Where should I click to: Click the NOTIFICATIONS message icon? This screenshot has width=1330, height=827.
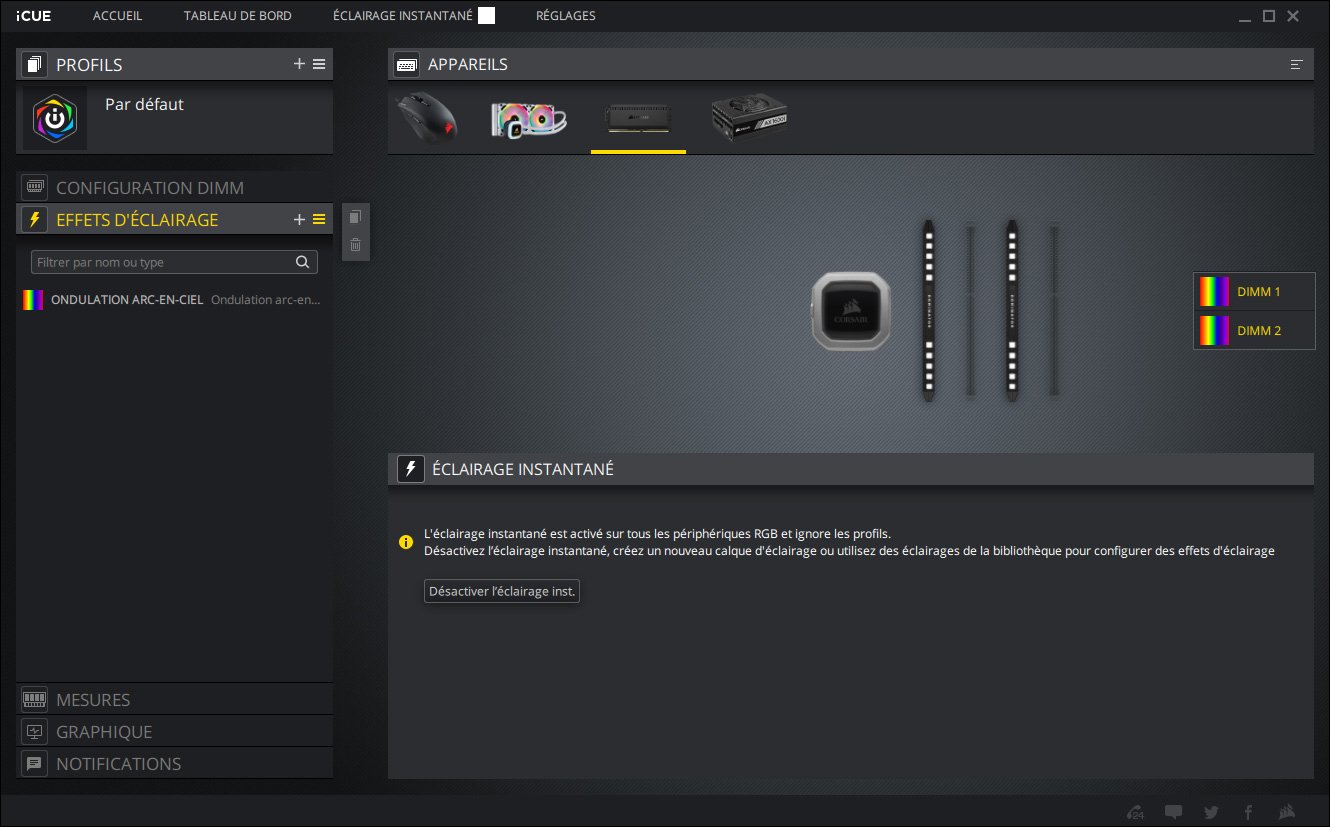(x=34, y=763)
